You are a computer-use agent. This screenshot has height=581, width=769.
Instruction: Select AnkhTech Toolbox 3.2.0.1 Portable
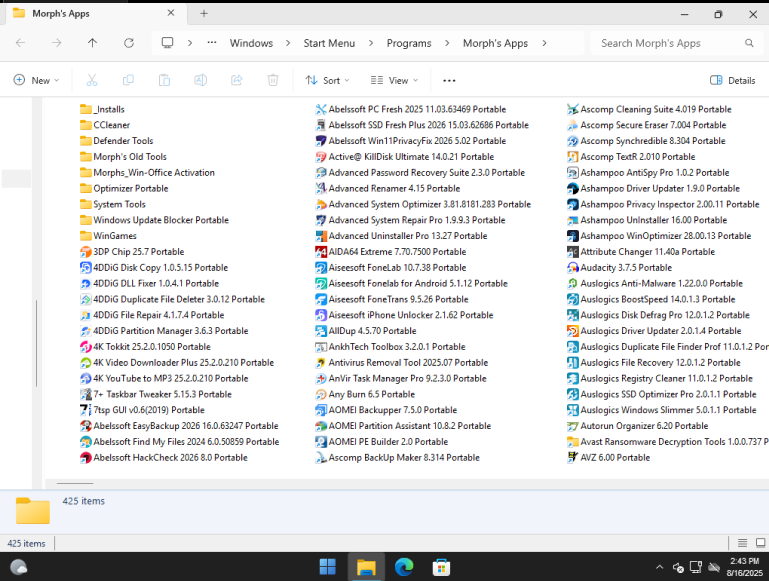390,347
